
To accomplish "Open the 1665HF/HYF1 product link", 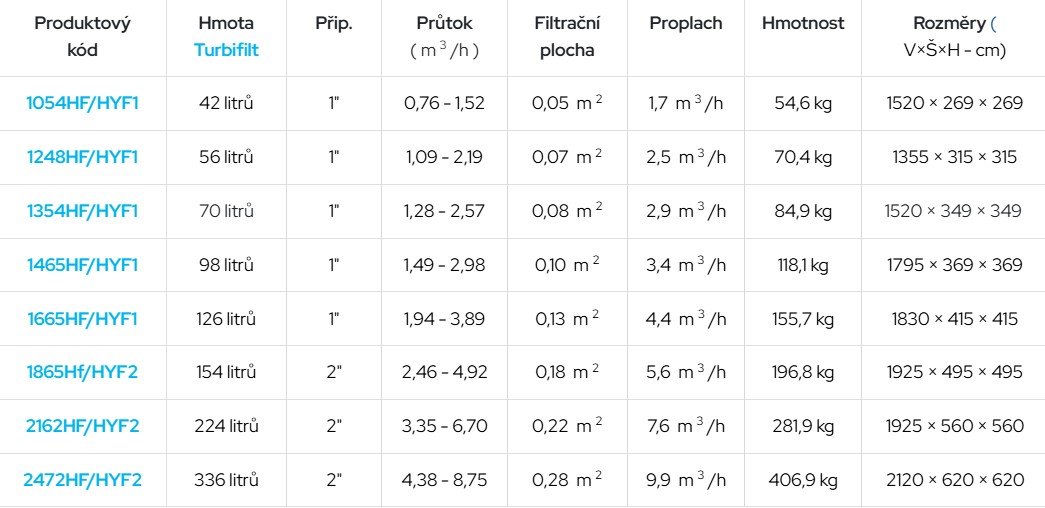I will click(x=83, y=319).
